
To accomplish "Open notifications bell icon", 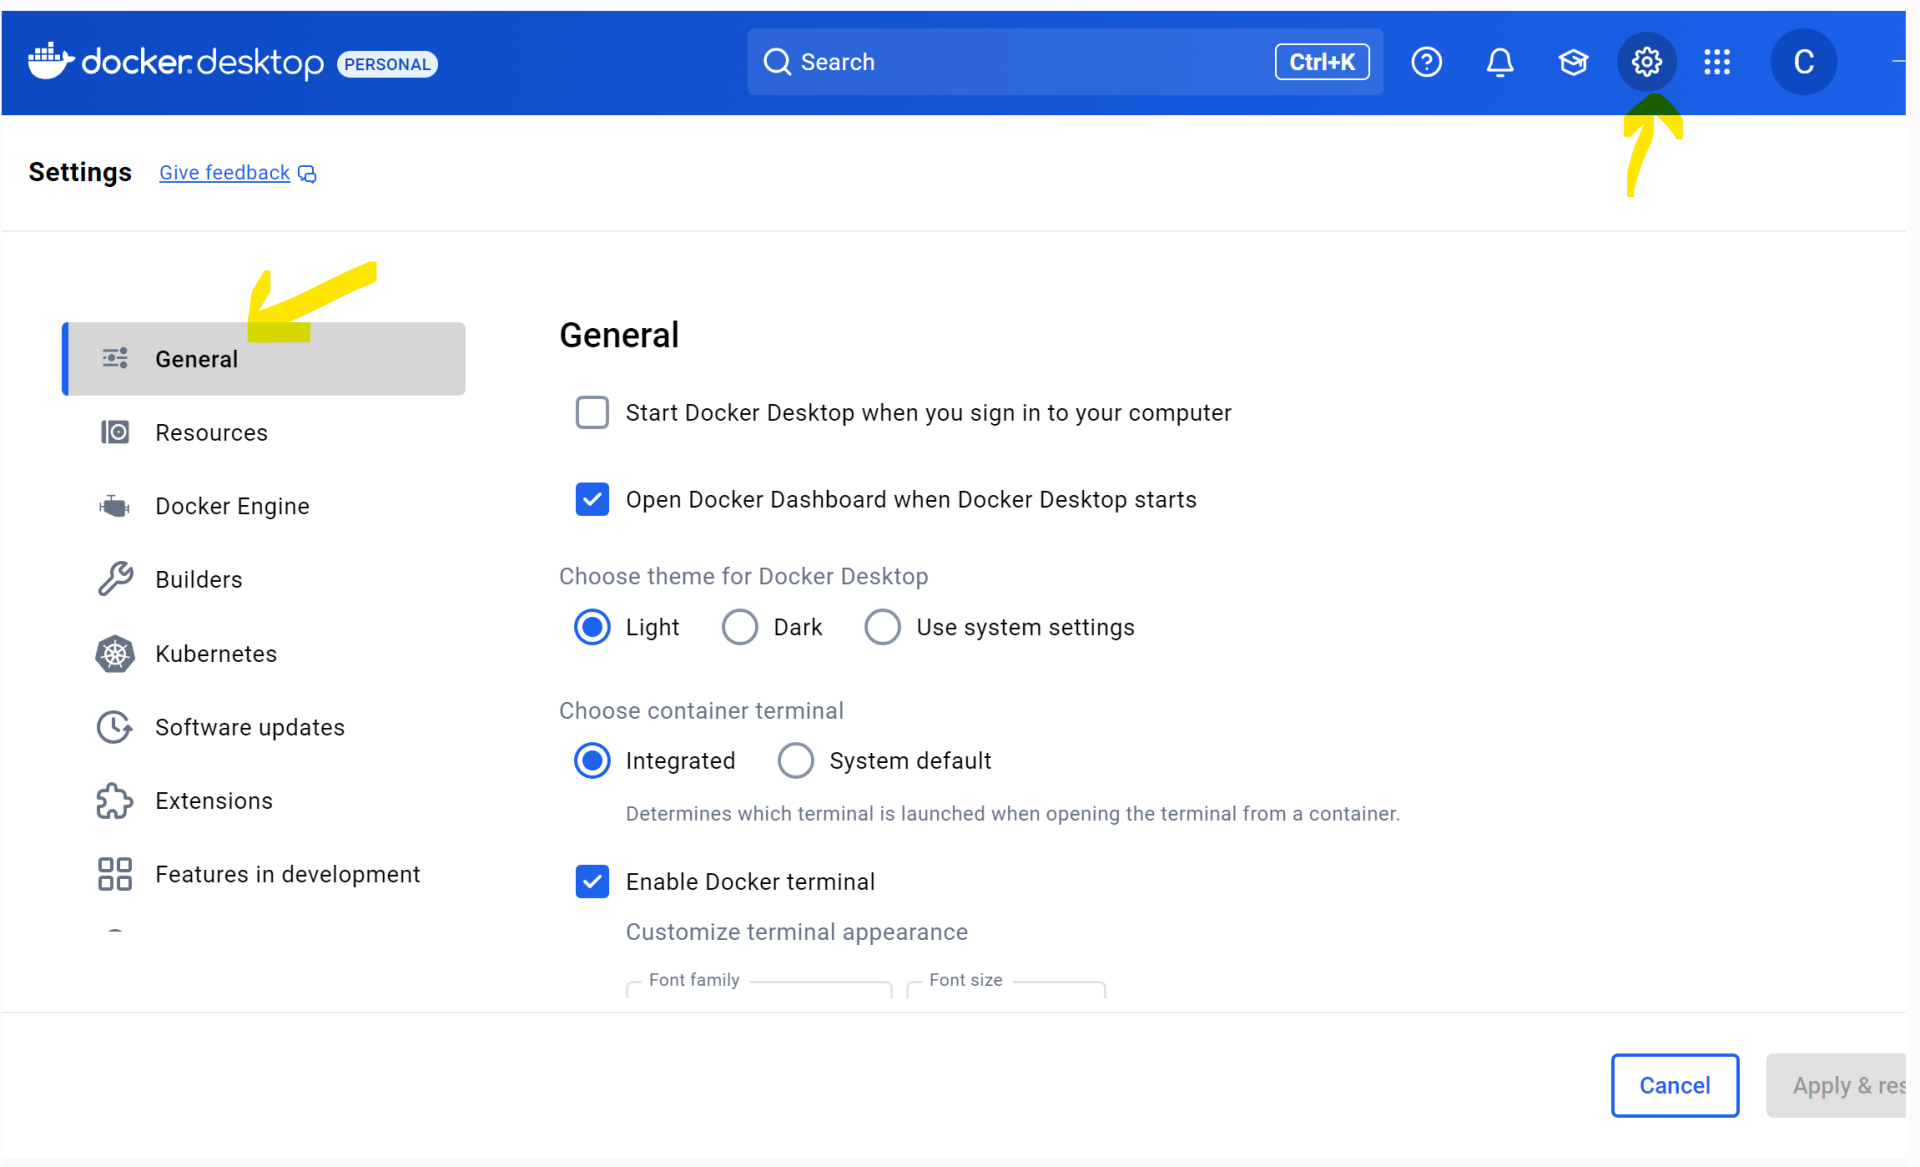I will 1499,62.
